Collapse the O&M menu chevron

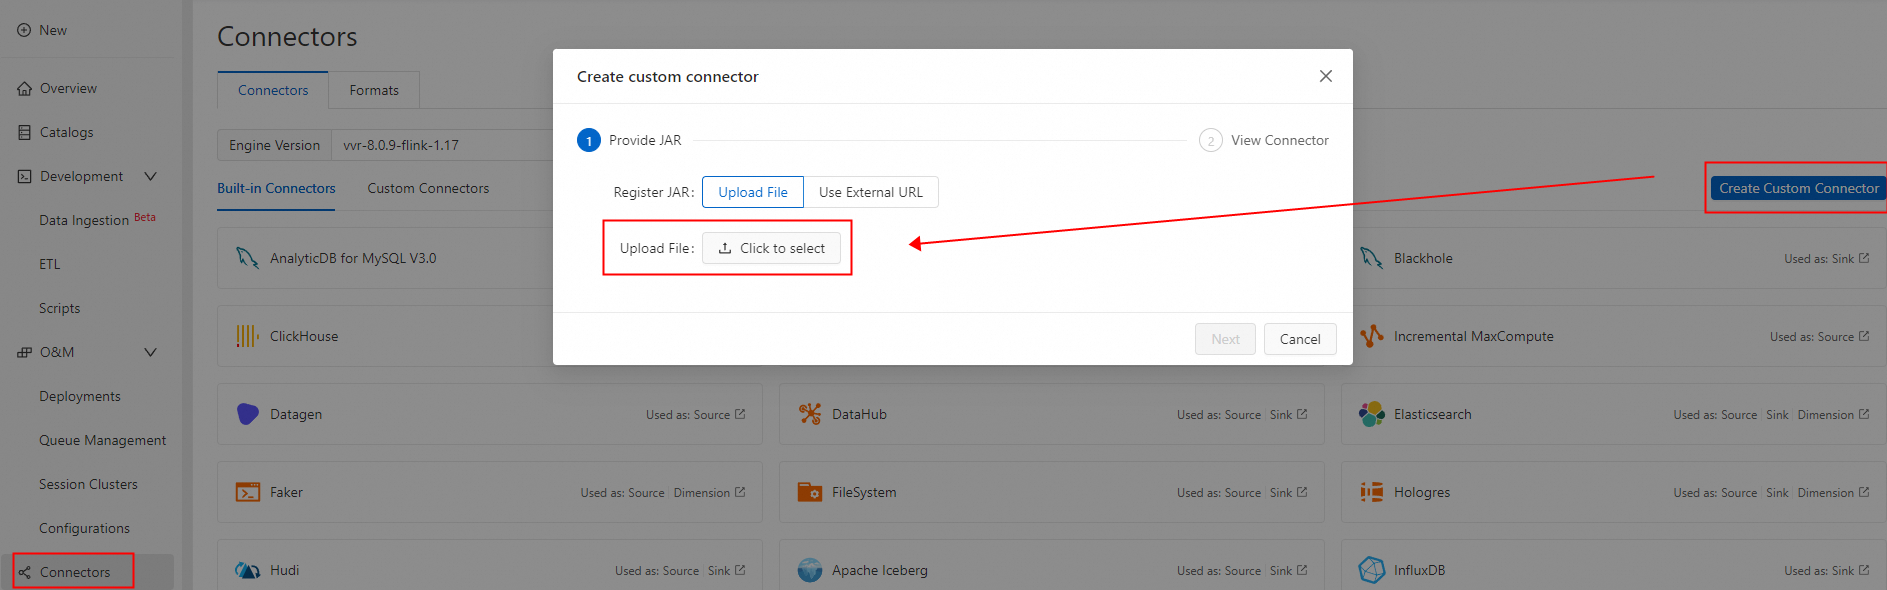[151, 352]
